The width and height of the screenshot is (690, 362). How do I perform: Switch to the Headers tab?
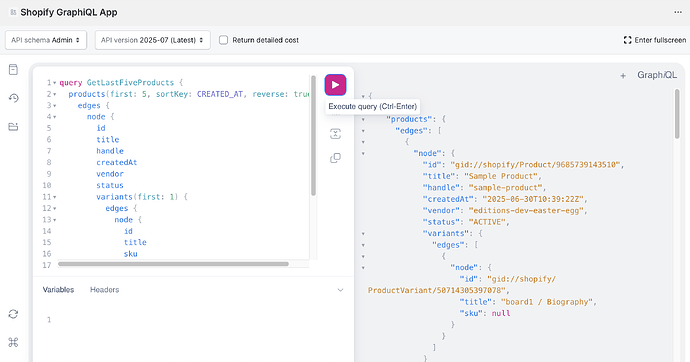pyautogui.click(x=104, y=290)
